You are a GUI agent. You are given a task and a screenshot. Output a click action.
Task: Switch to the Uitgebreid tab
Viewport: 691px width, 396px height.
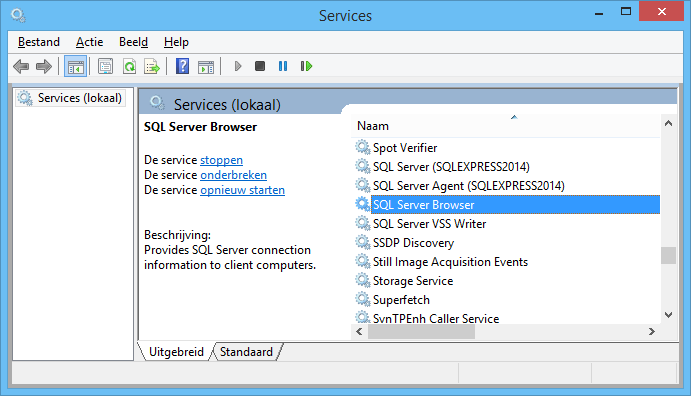176,352
